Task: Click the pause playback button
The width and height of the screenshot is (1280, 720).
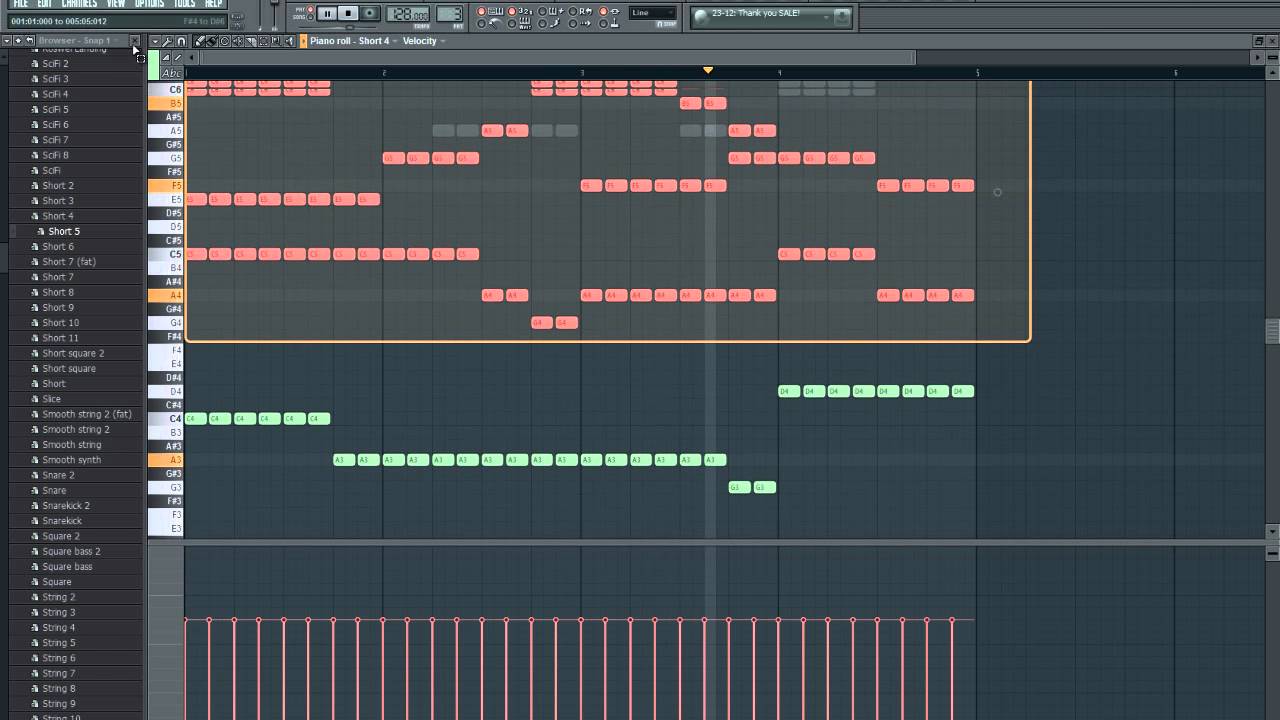Action: (x=327, y=13)
